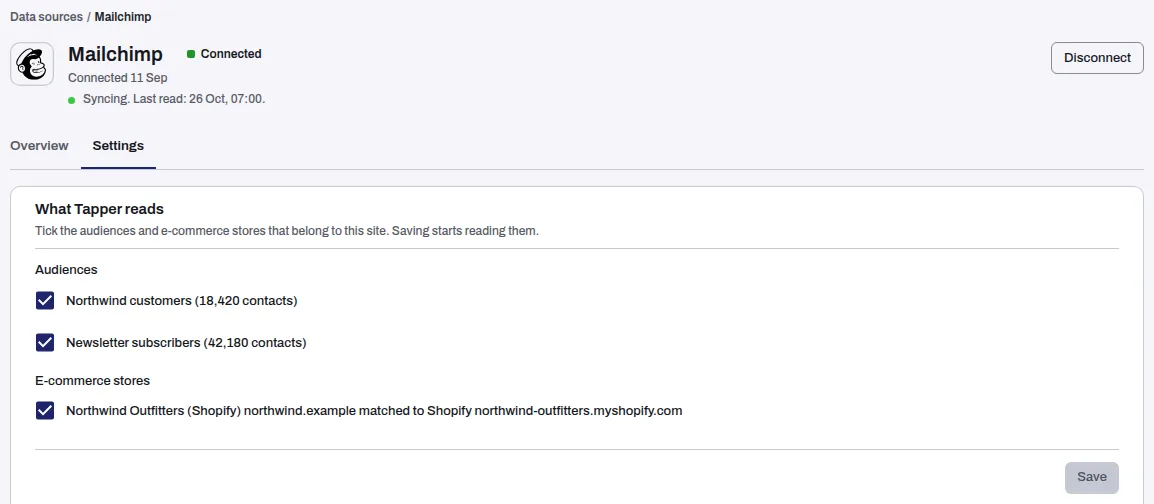Screen dimensions: 1154x504
Task: Uncheck the Newsletter subscribers audience checkbox
Action: point(45,342)
